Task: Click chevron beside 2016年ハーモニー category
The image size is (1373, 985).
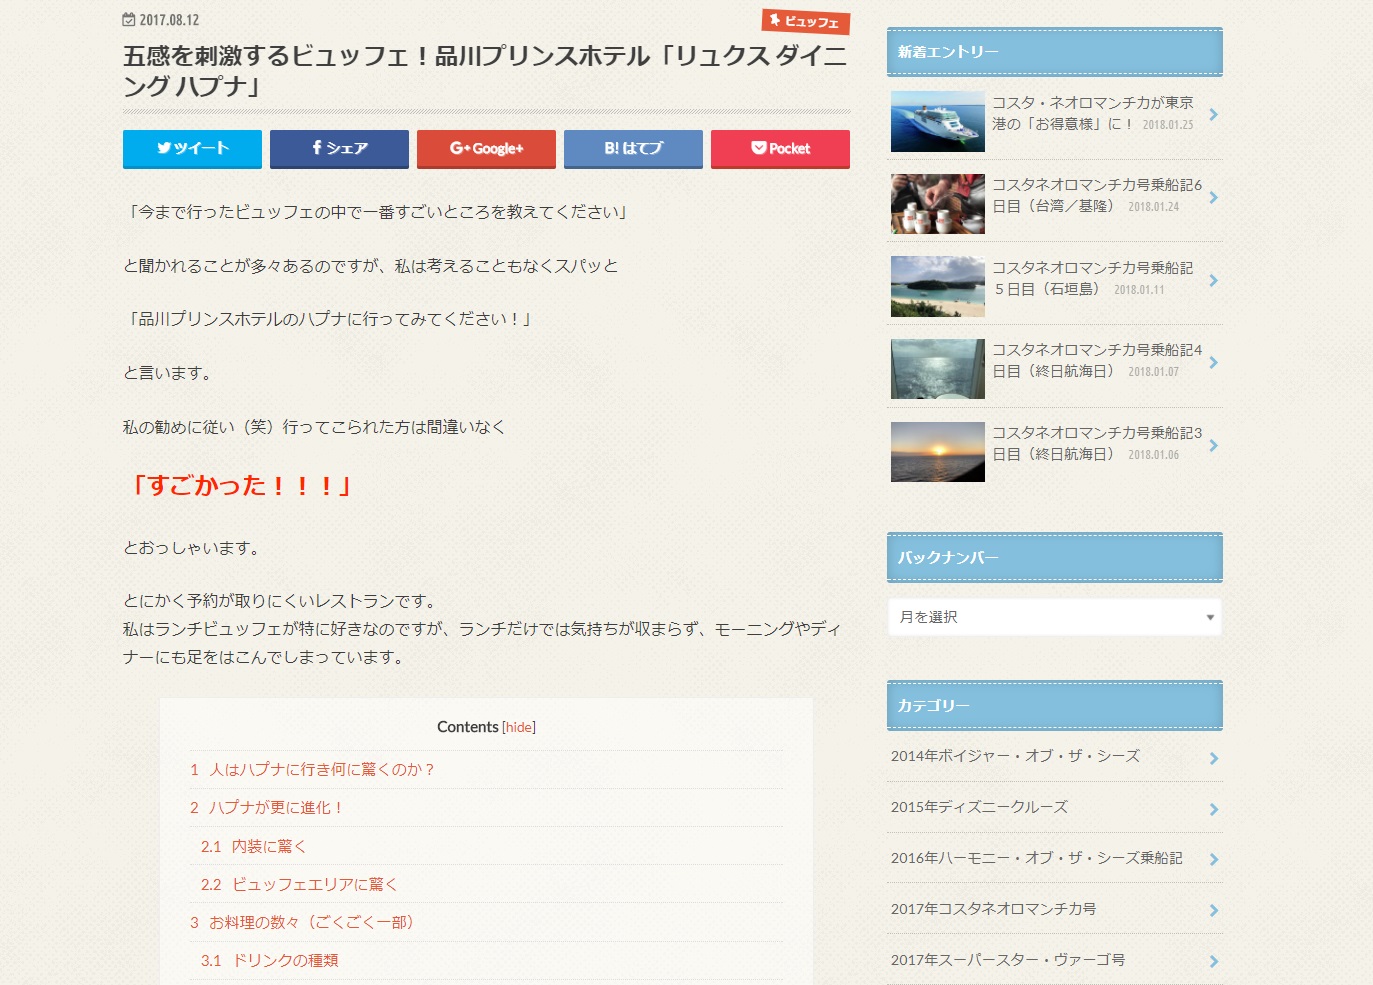Action: [x=1213, y=859]
